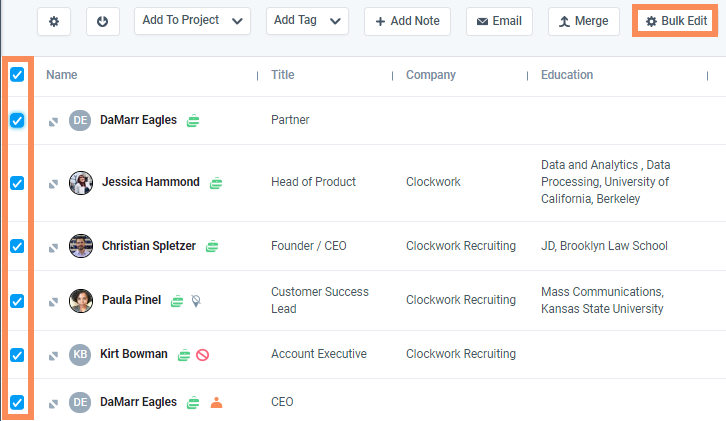Click the orange person icon beside the CEO row
Image resolution: width=726 pixels, height=421 pixels.
click(216, 402)
